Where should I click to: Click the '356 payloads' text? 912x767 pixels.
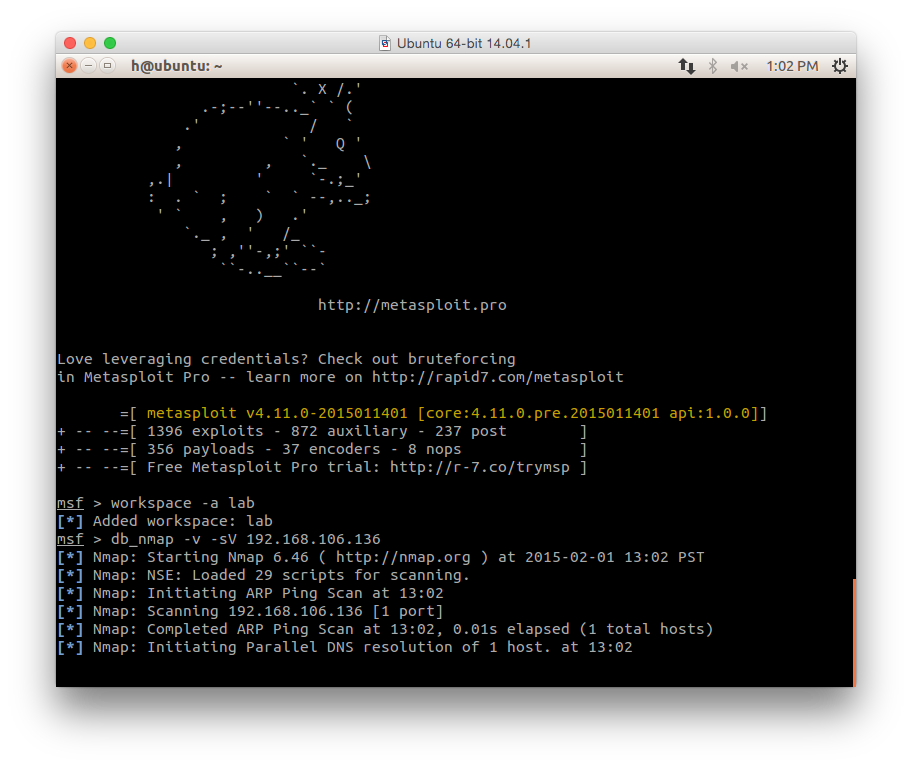pos(200,450)
